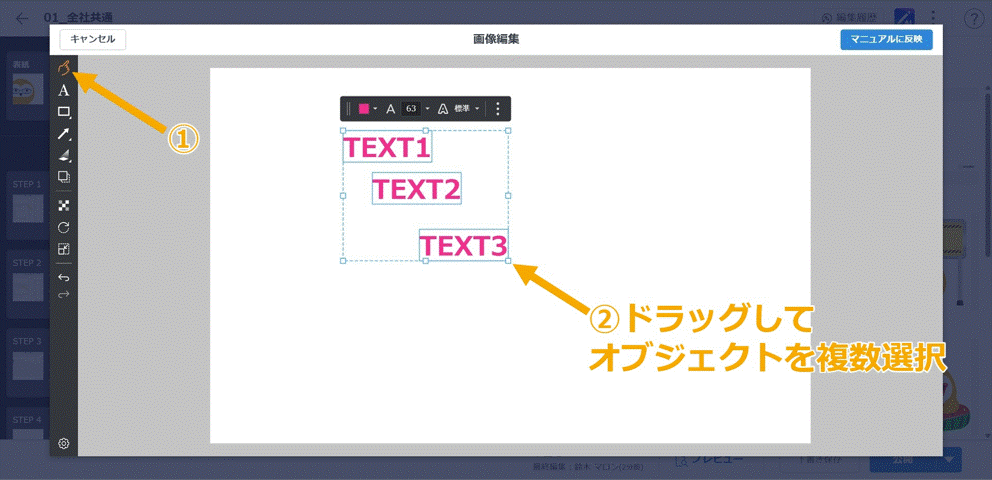Open the layer order tool
The height and width of the screenshot is (480, 992).
(63, 177)
